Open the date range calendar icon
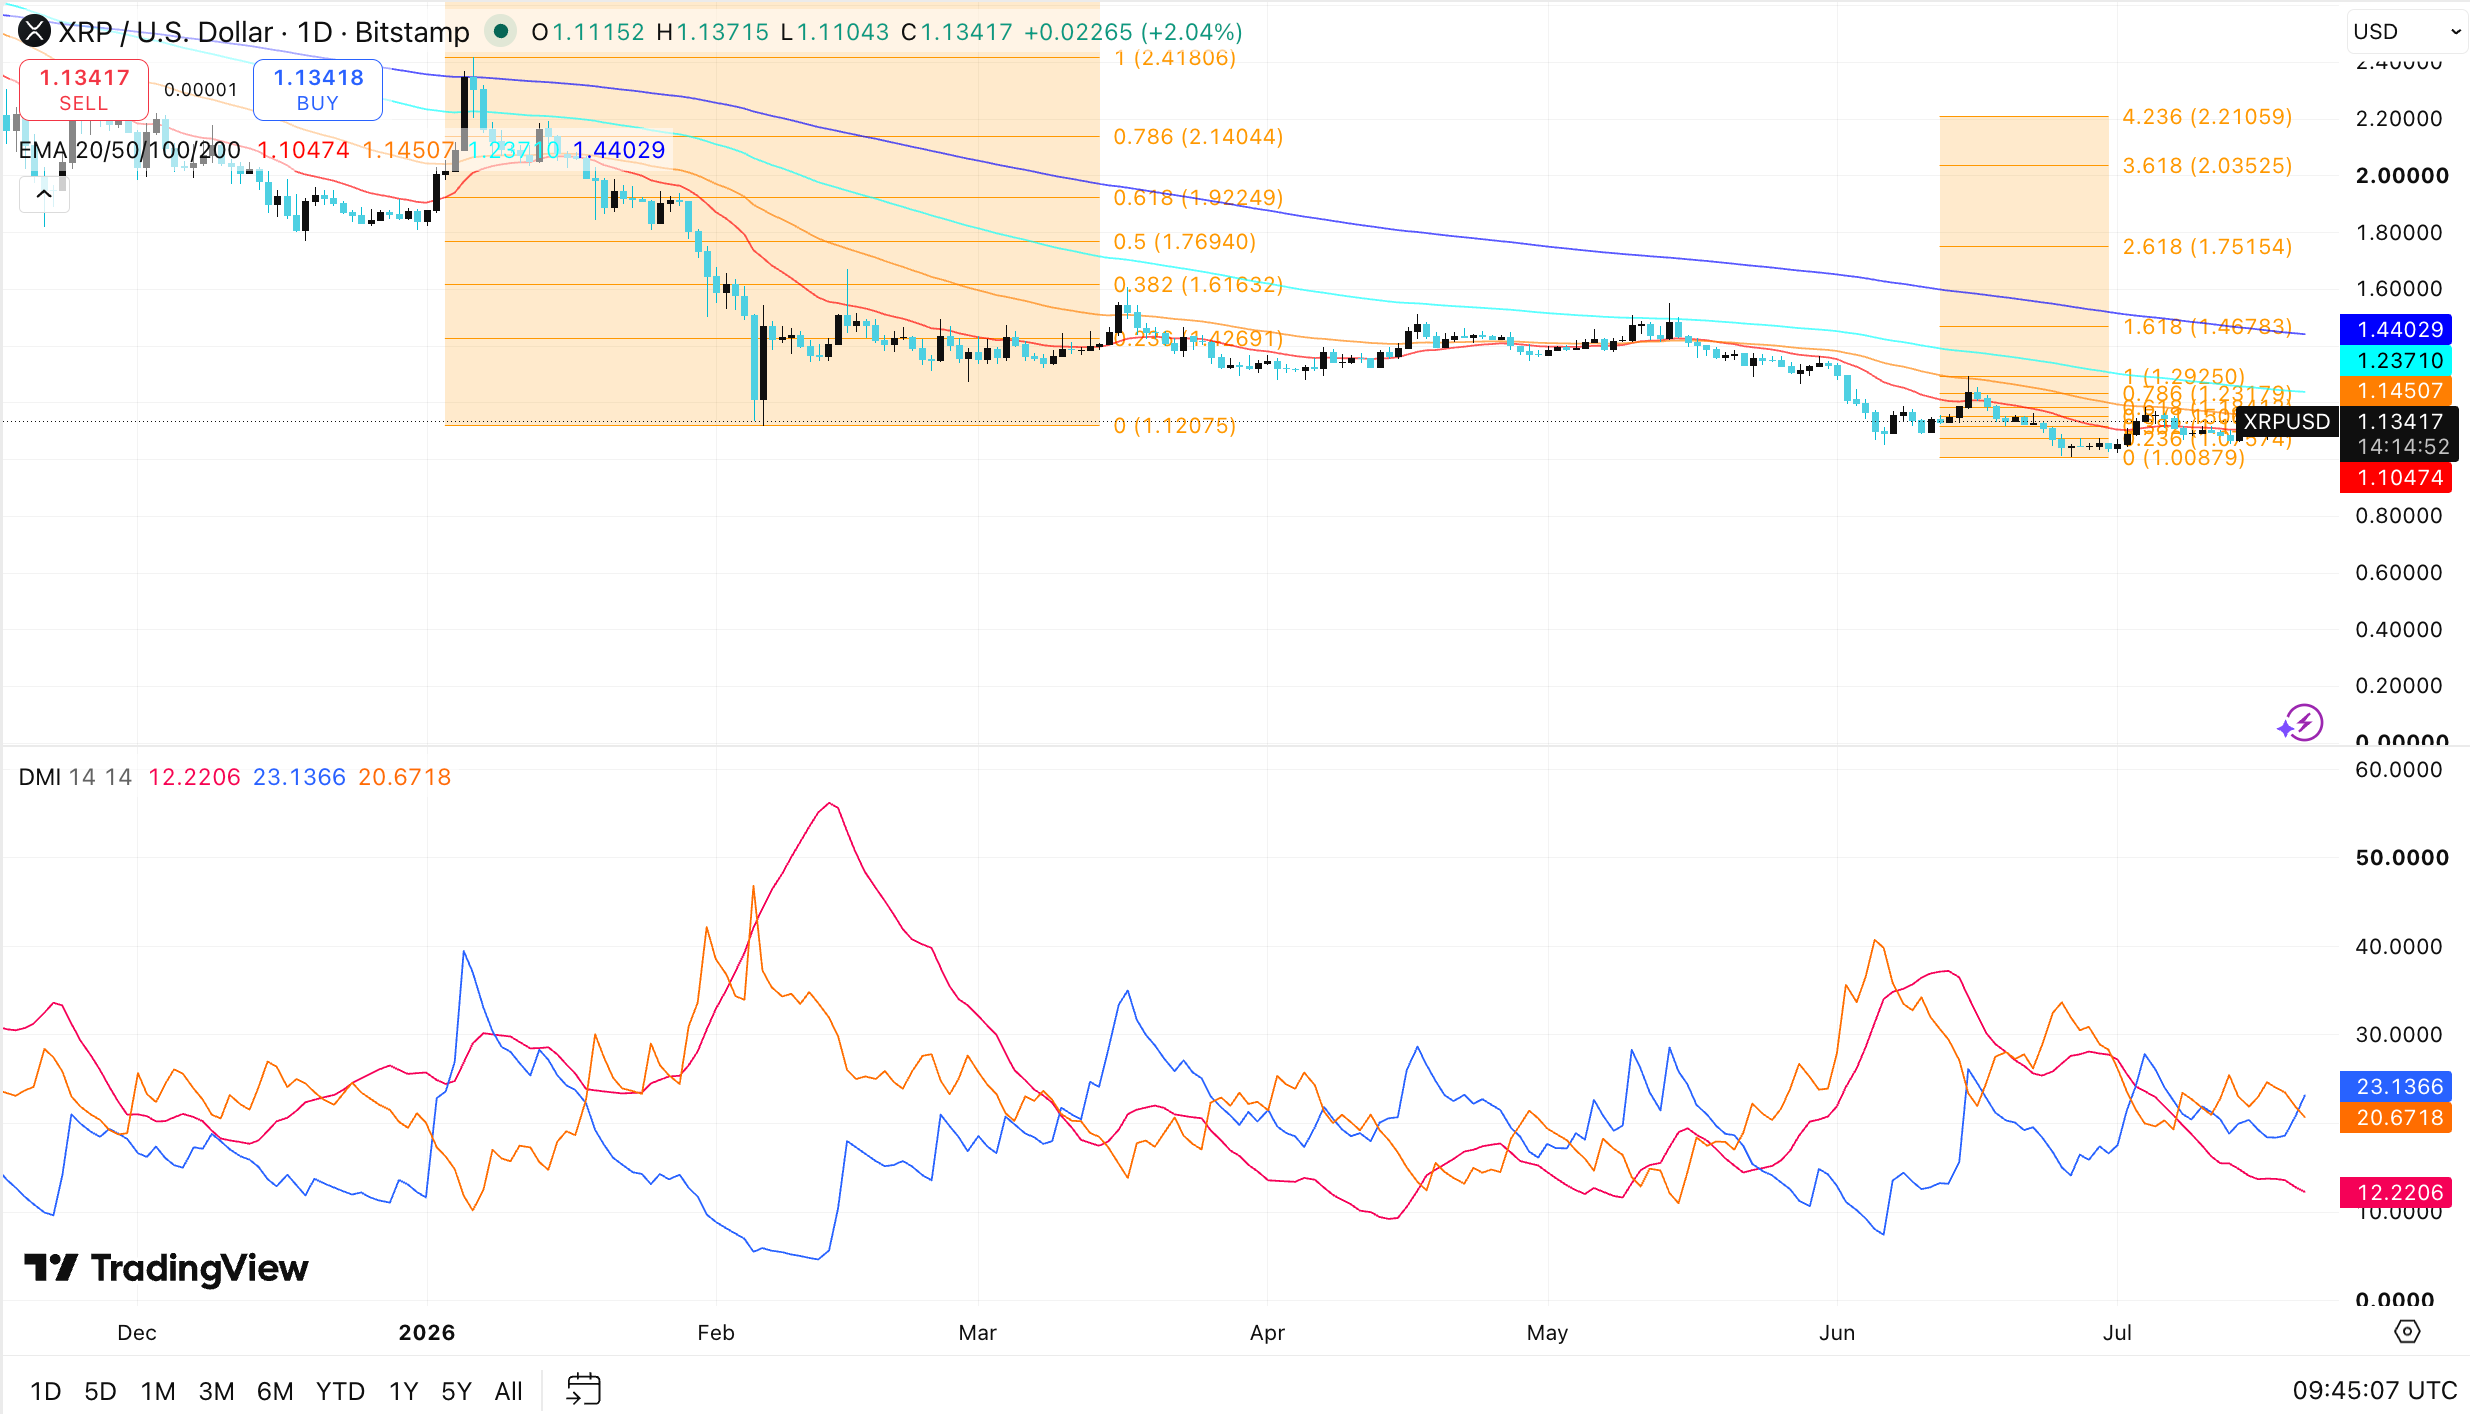The image size is (2470, 1414). pos(584,1390)
